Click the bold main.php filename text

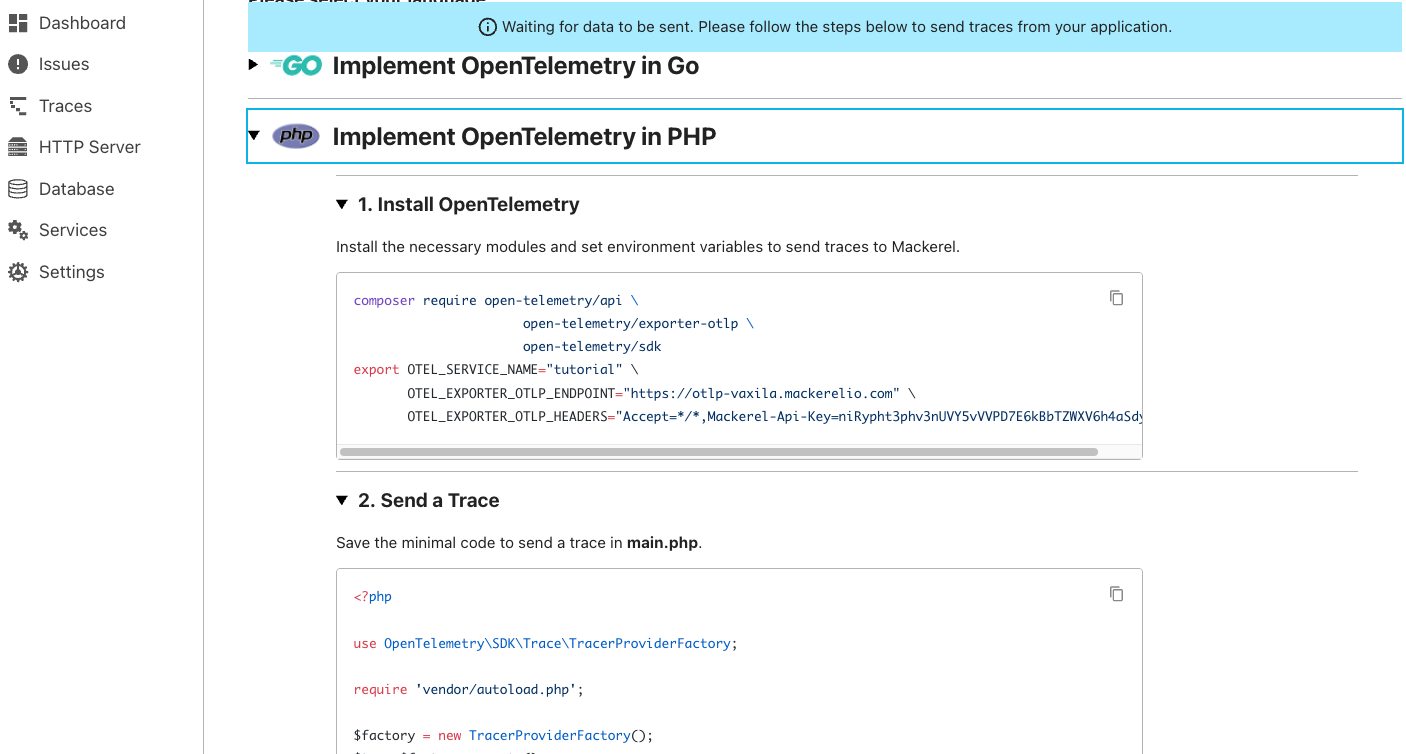click(662, 544)
